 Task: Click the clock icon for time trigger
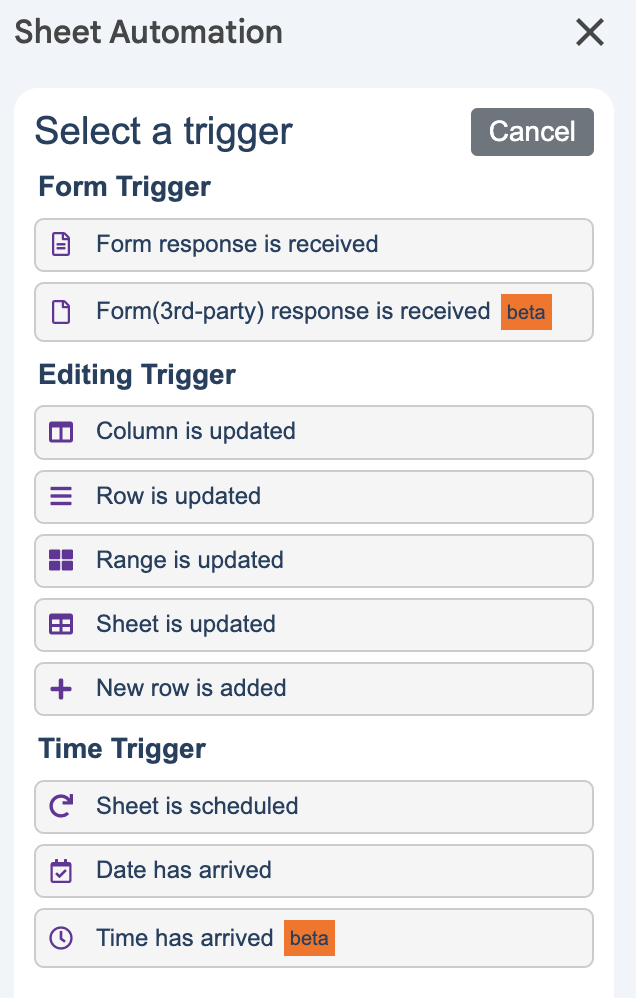[61, 938]
